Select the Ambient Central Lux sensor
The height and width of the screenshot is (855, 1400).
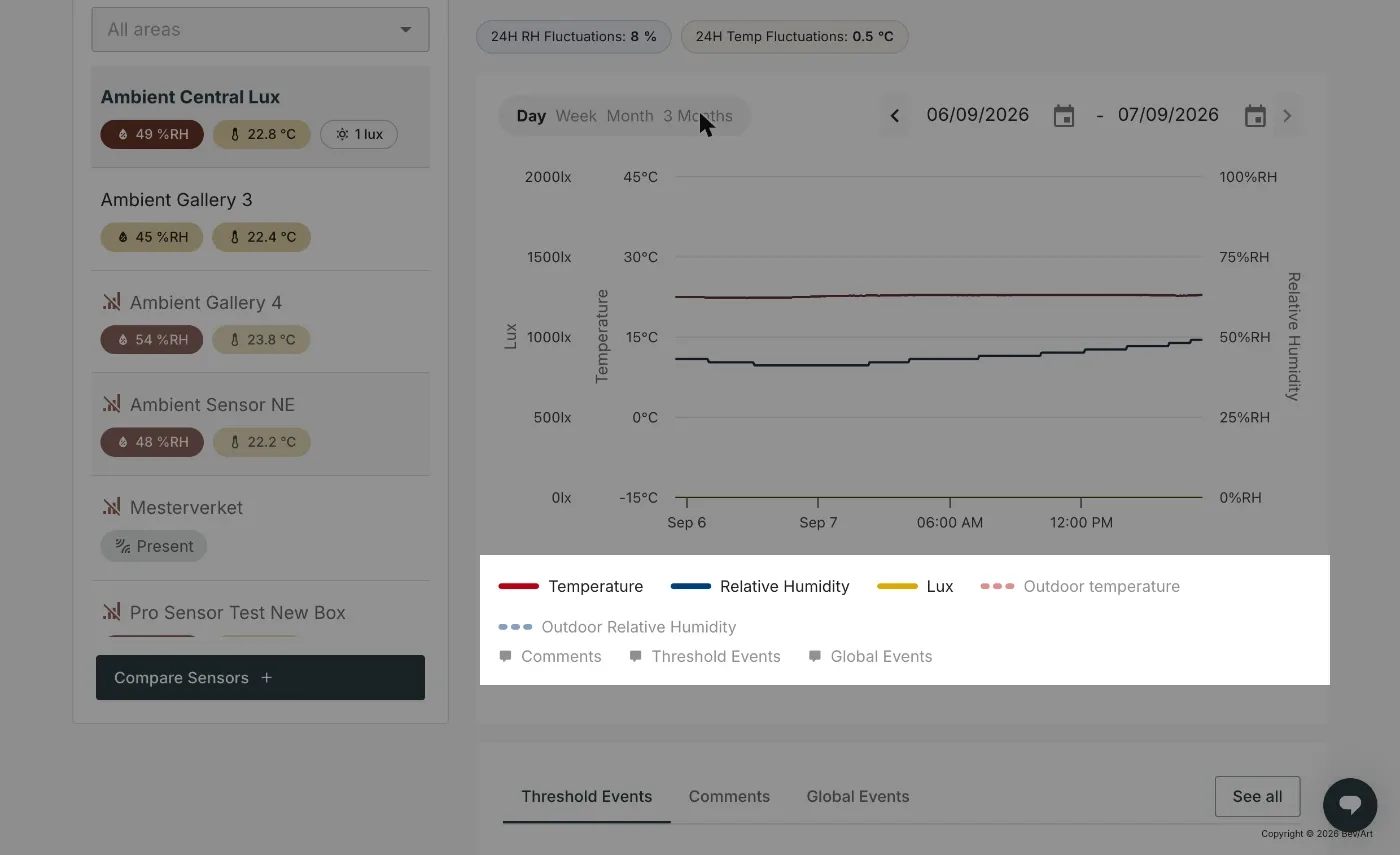coord(260,116)
